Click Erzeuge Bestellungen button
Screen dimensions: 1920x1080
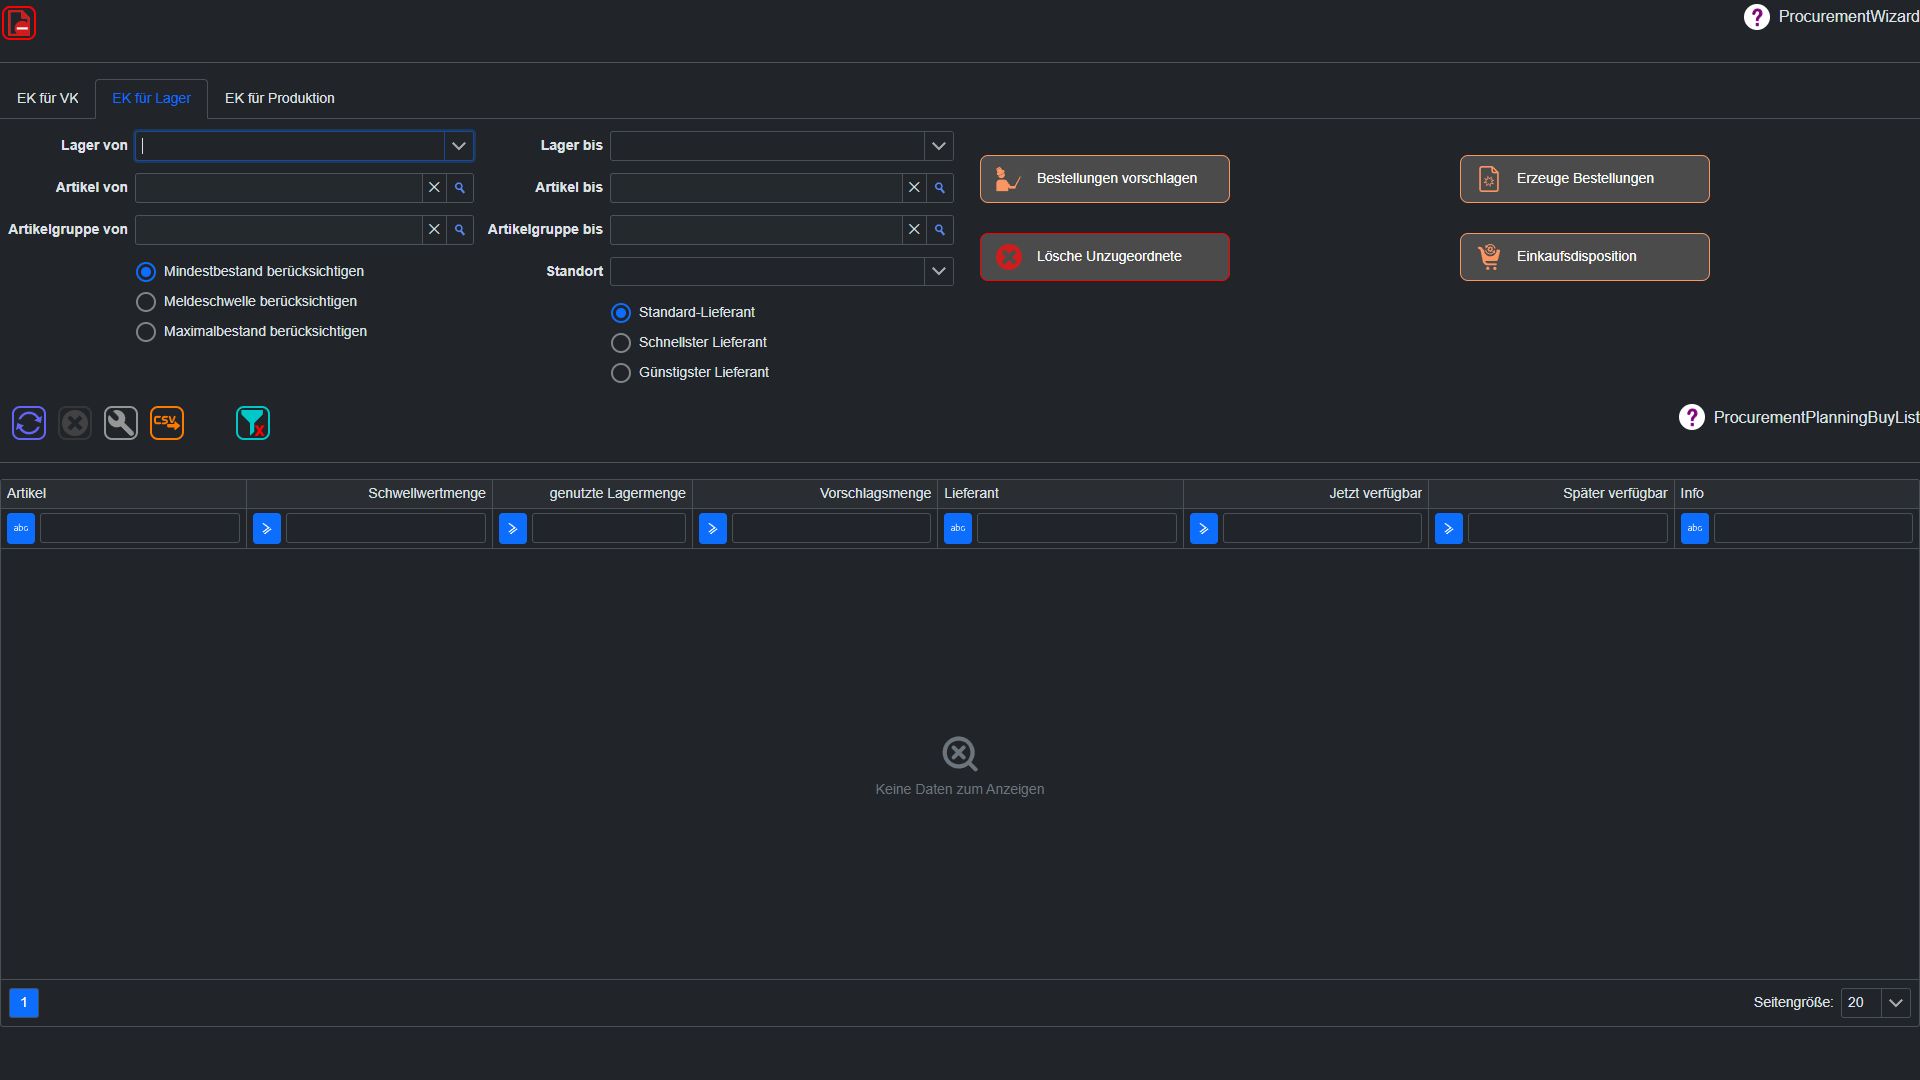click(1585, 179)
